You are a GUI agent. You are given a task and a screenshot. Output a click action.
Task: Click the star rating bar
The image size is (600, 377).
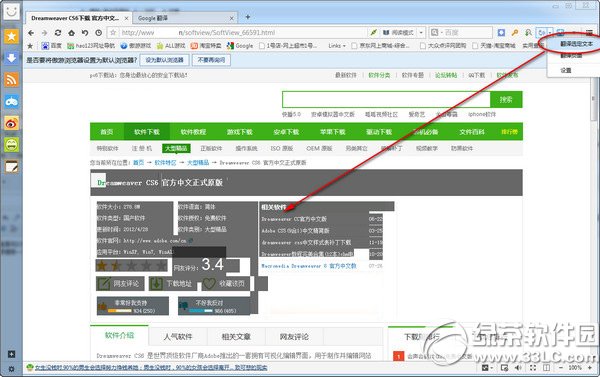[x=132, y=265]
